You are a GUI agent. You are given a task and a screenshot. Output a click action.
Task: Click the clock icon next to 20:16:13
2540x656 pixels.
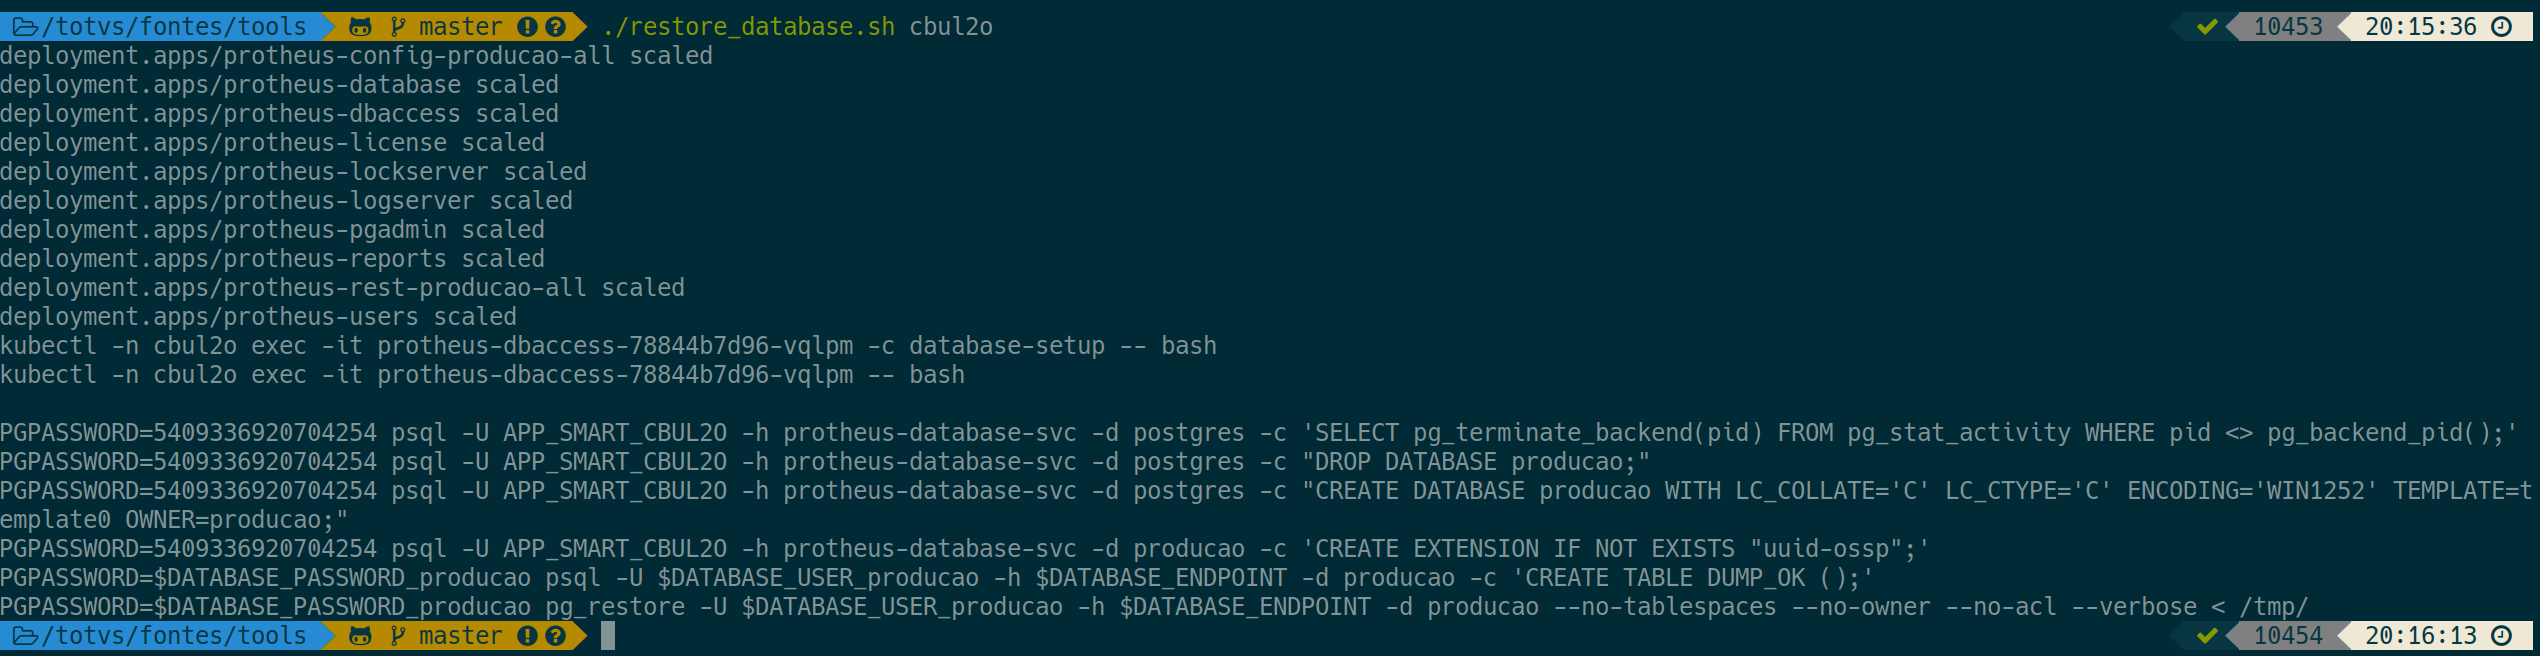(x=2502, y=636)
